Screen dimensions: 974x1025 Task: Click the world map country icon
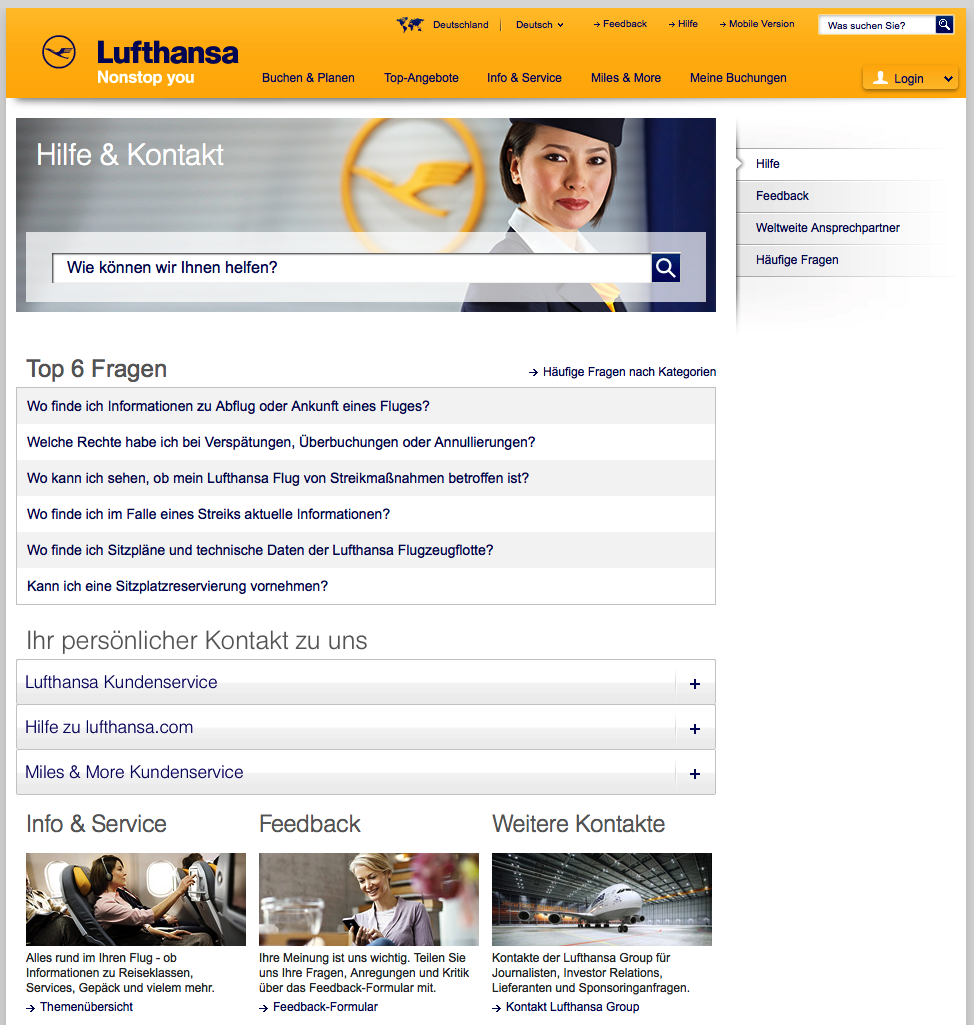coord(410,25)
